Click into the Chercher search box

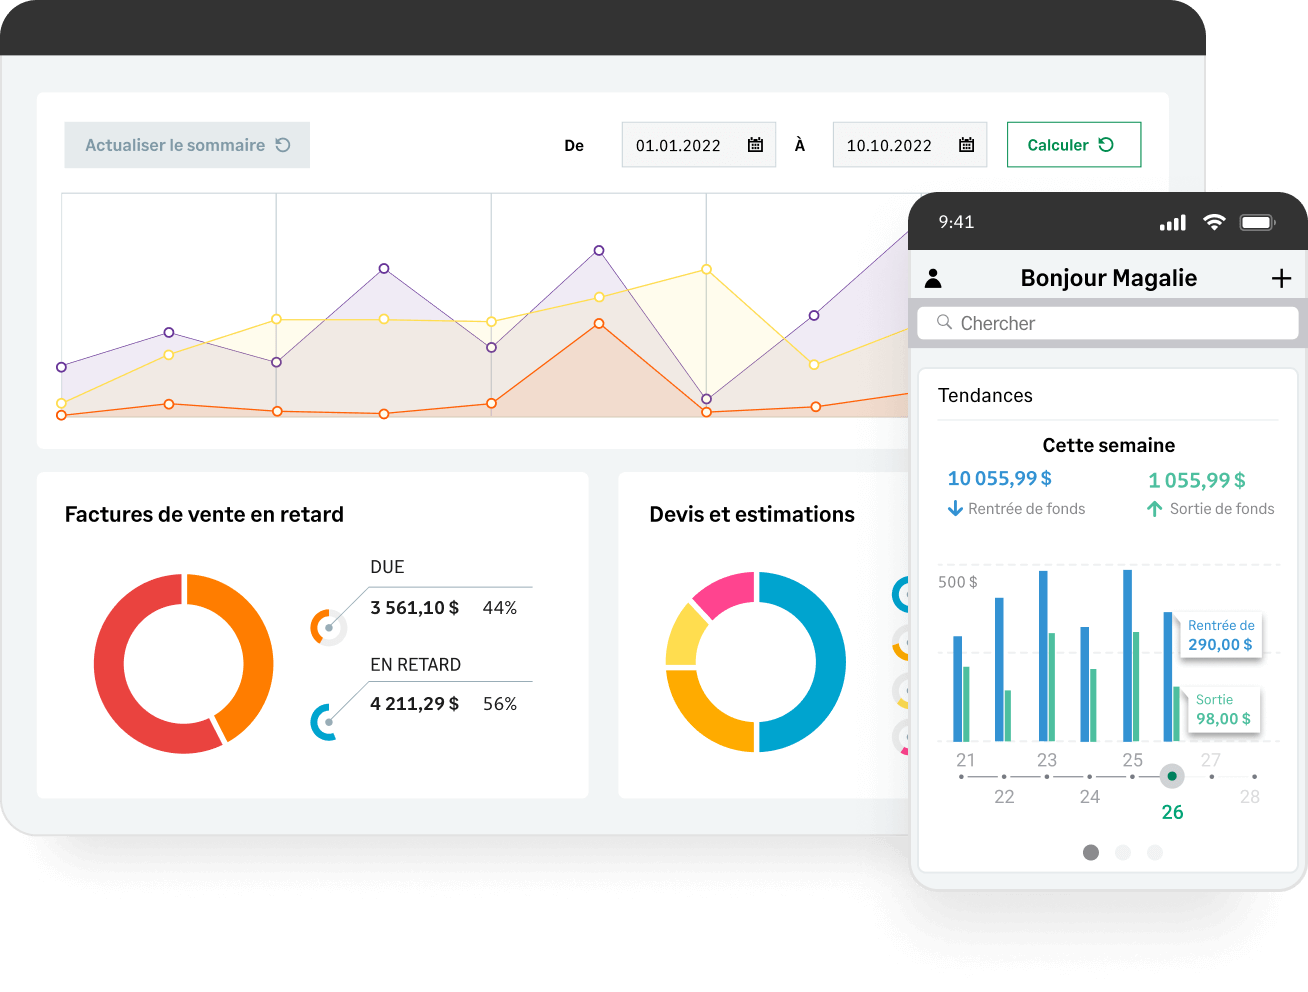[1108, 323]
